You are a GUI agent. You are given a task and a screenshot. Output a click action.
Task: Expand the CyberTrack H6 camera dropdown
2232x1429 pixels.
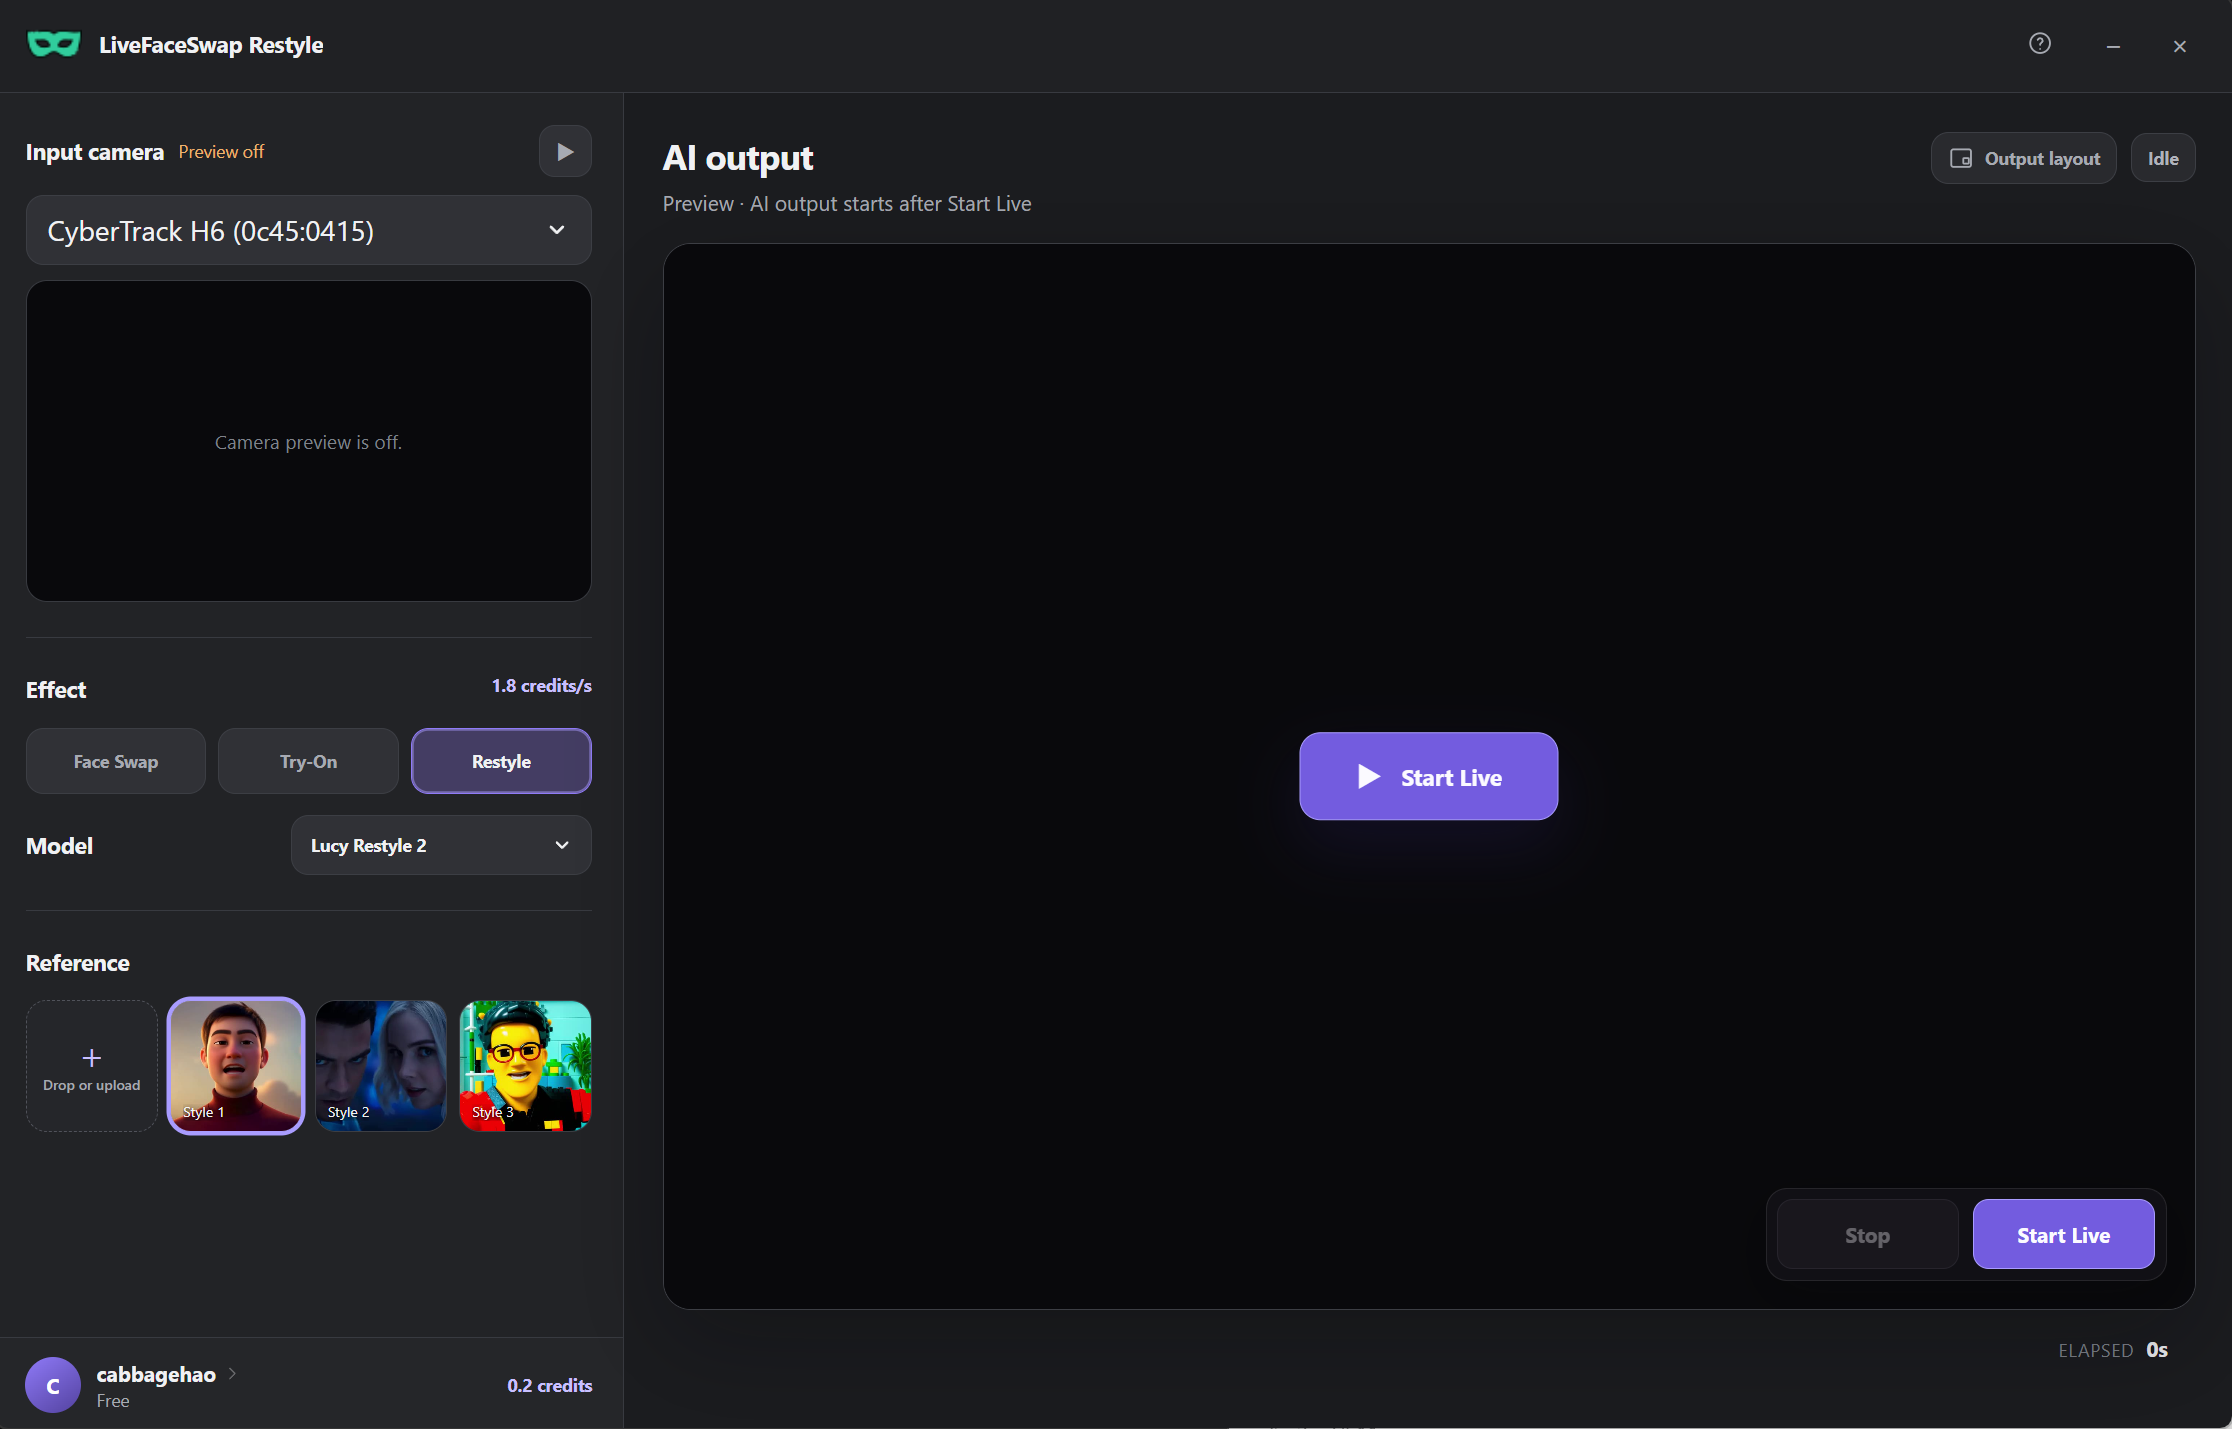309,231
